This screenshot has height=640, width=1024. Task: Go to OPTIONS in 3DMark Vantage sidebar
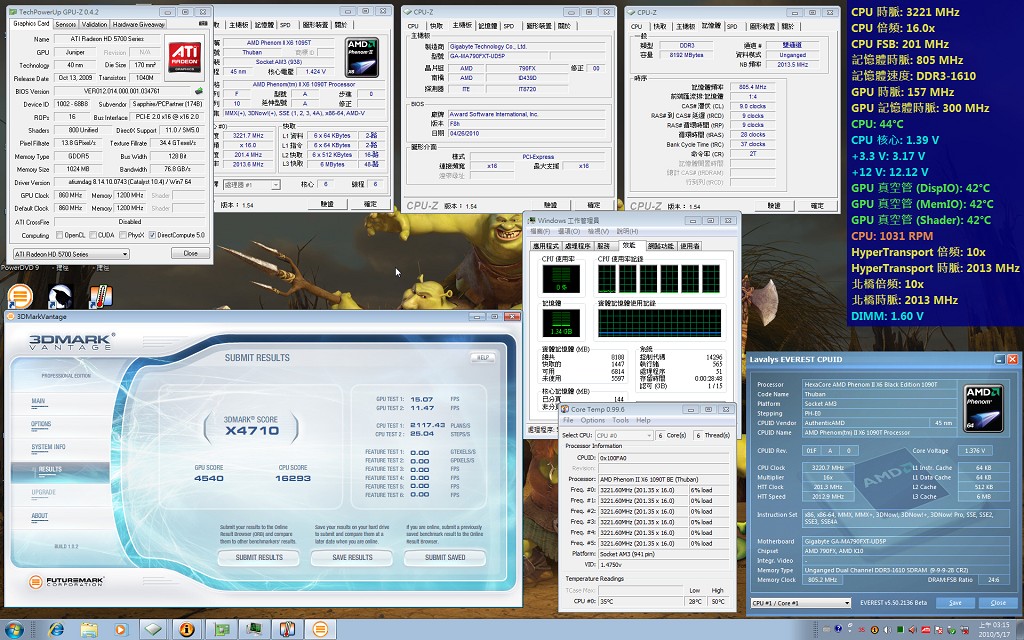(x=40, y=424)
